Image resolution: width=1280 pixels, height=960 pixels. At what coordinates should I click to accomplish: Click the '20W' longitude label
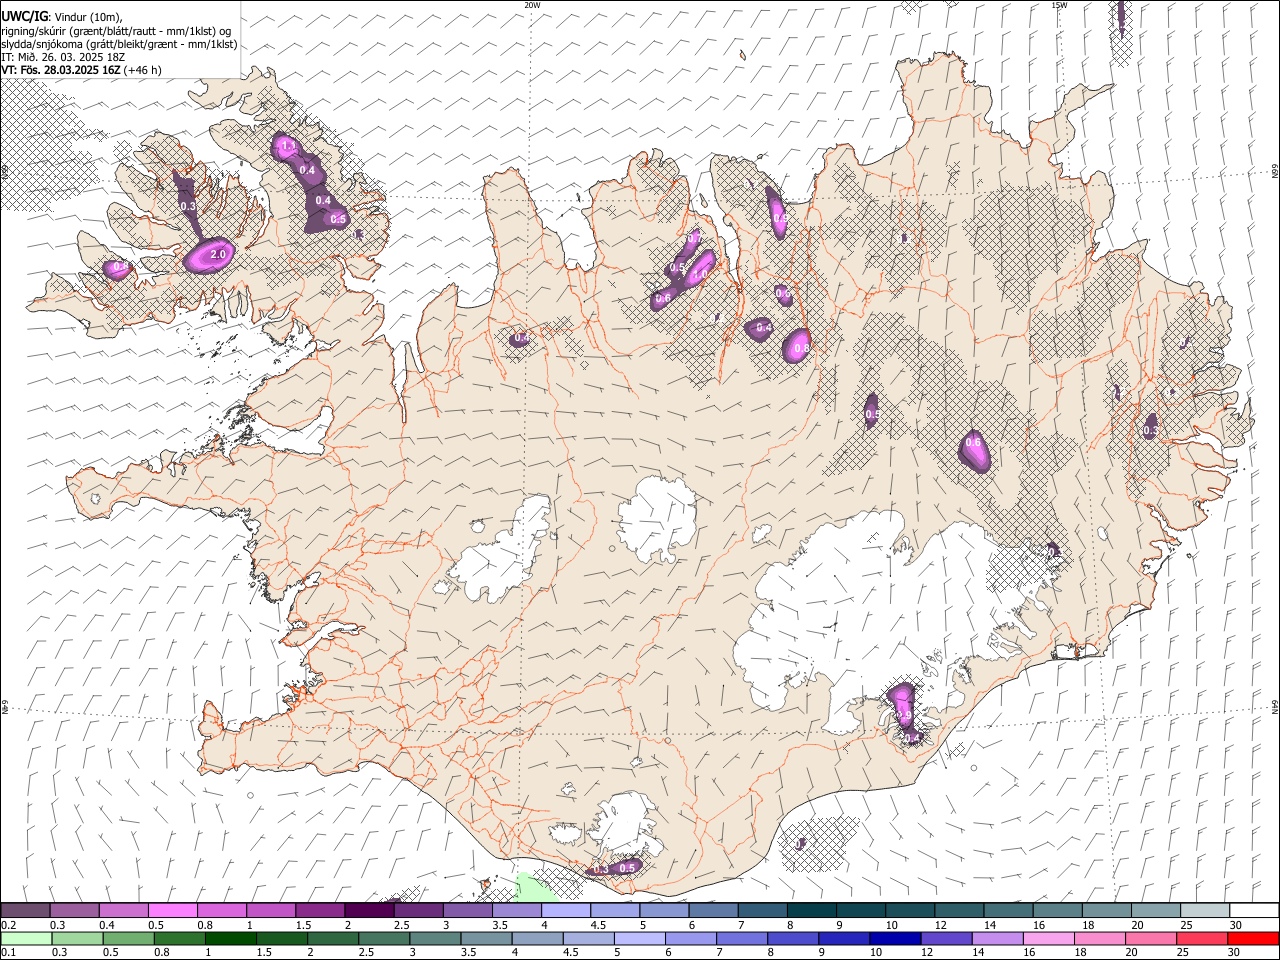click(x=532, y=5)
